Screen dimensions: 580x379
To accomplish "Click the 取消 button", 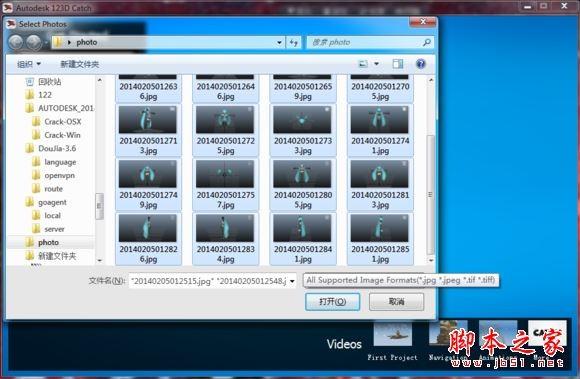I will (x=397, y=302).
